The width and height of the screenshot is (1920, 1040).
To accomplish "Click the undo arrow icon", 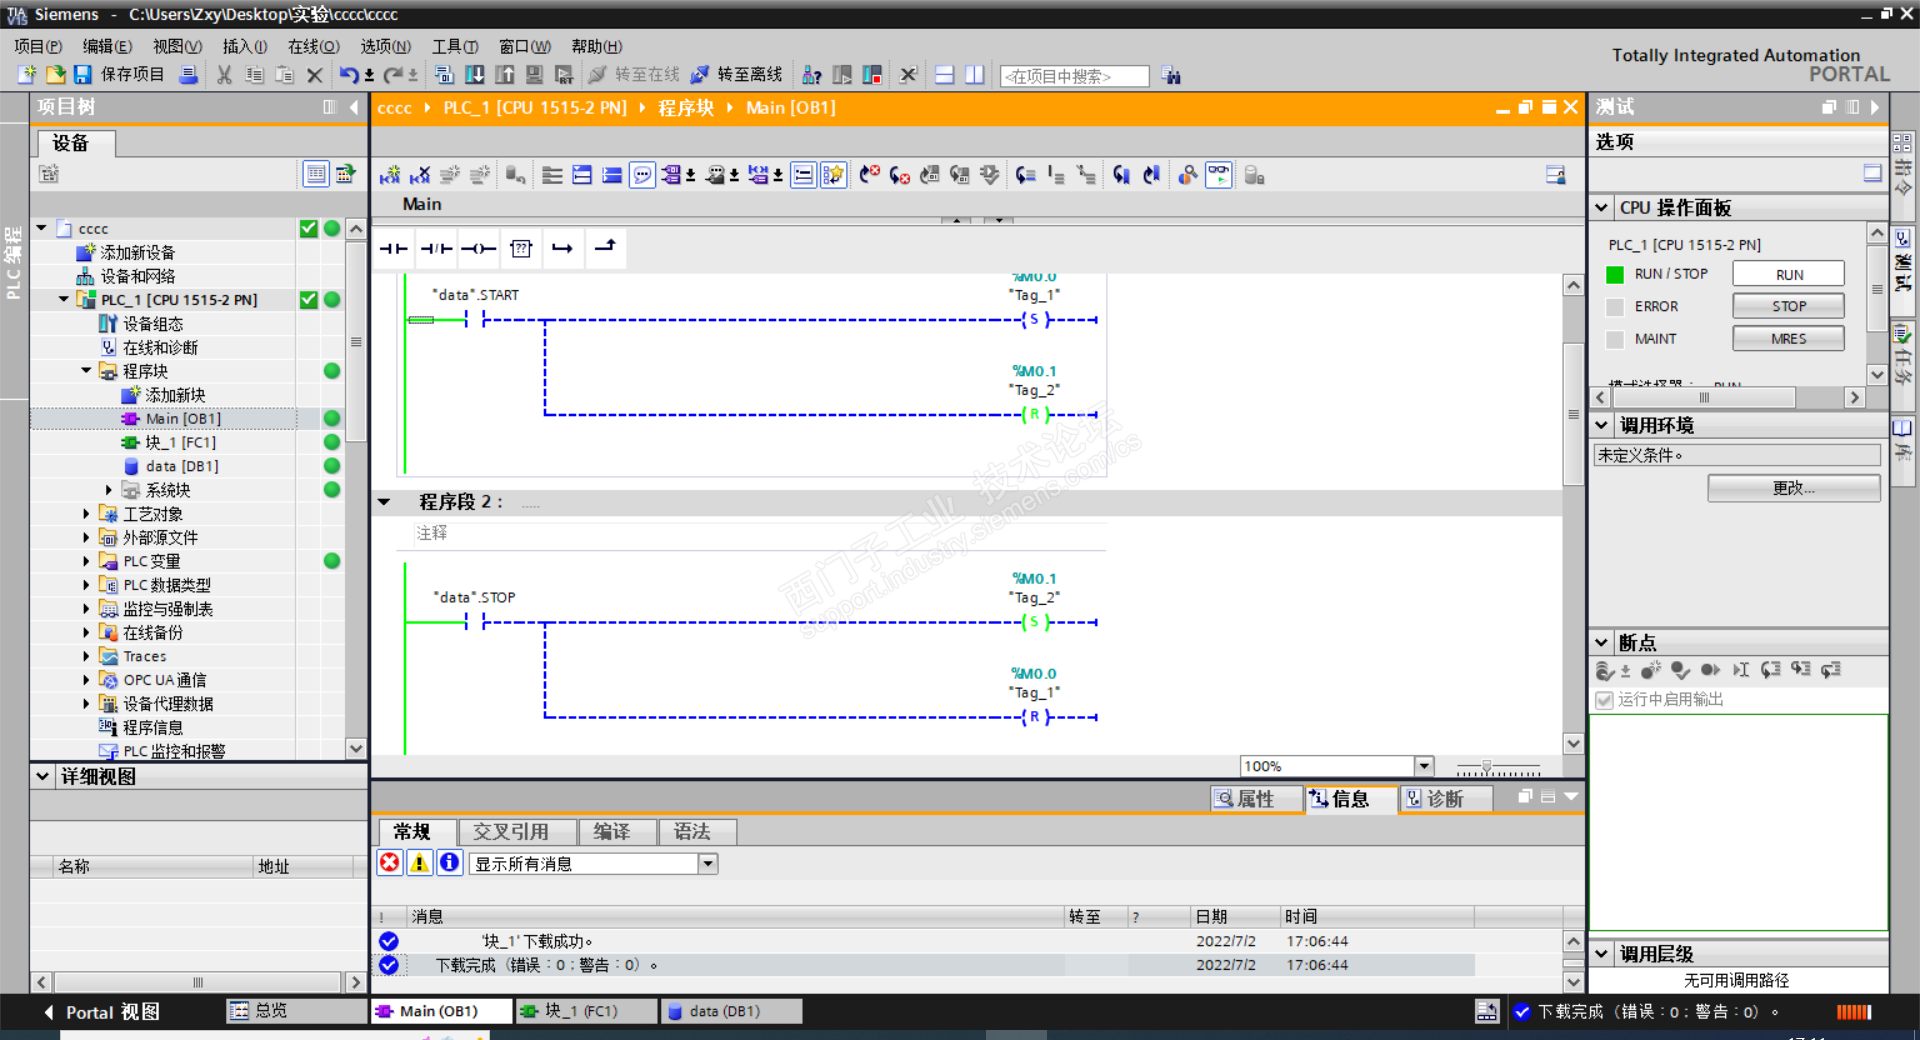I will pyautogui.click(x=349, y=75).
